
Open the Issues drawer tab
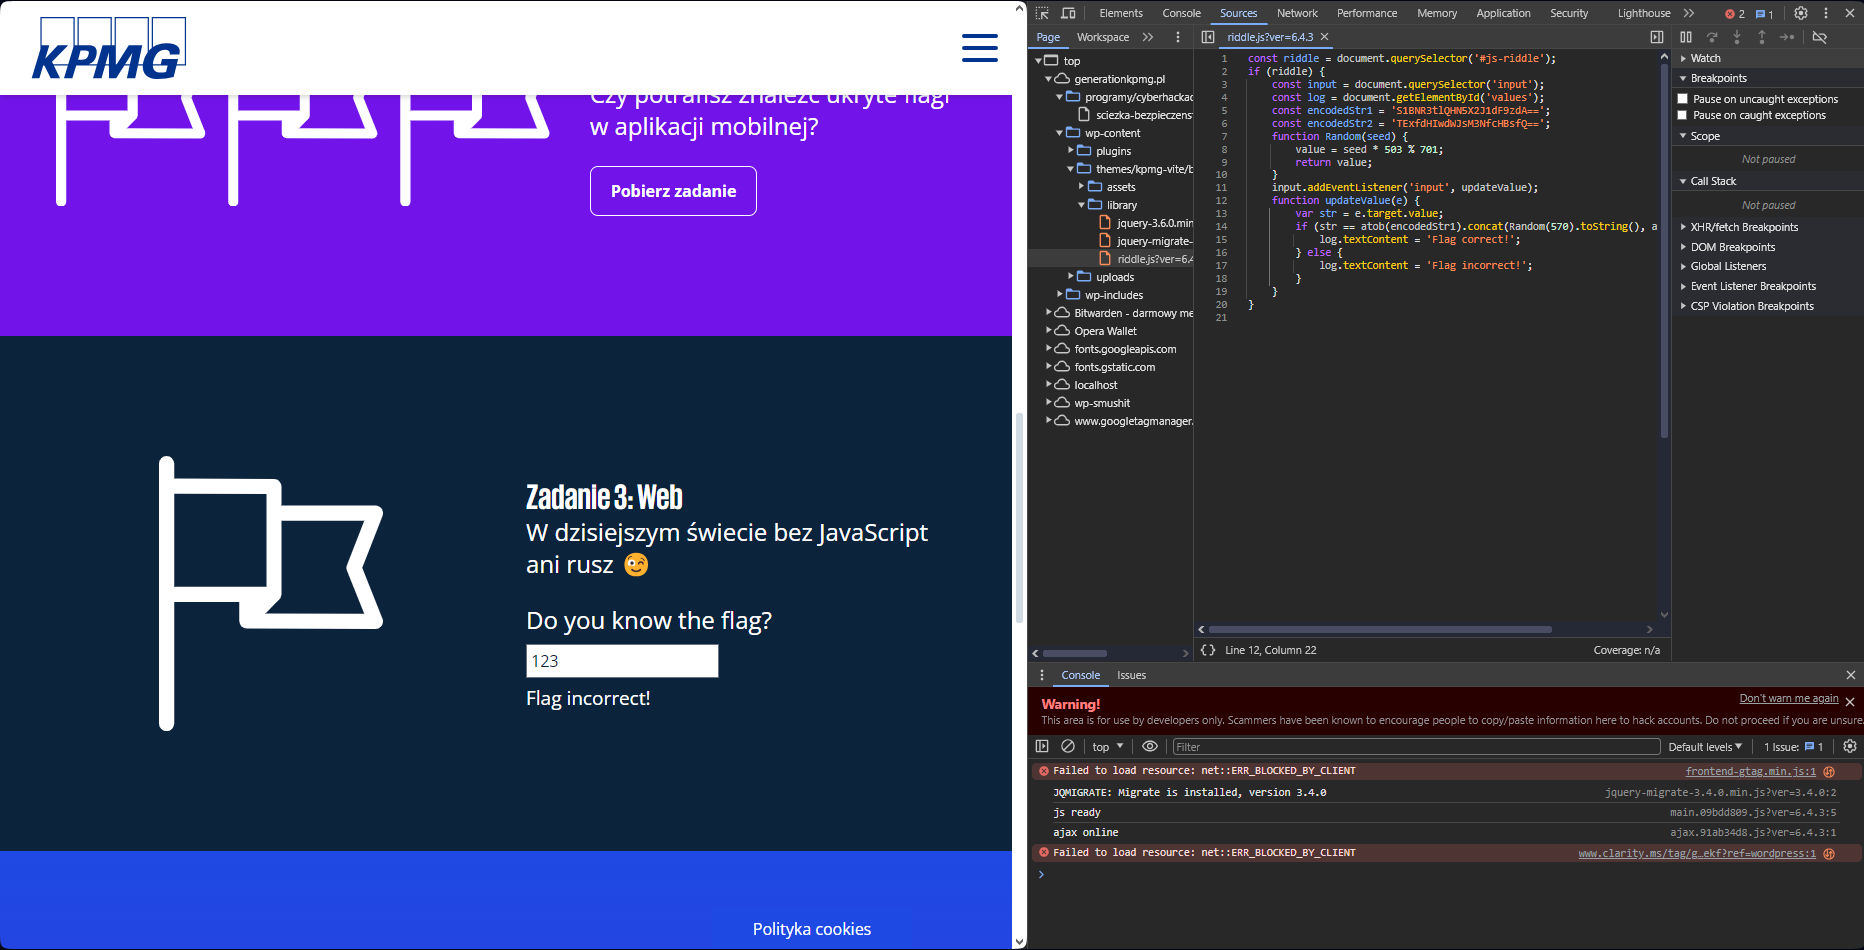(x=1131, y=675)
